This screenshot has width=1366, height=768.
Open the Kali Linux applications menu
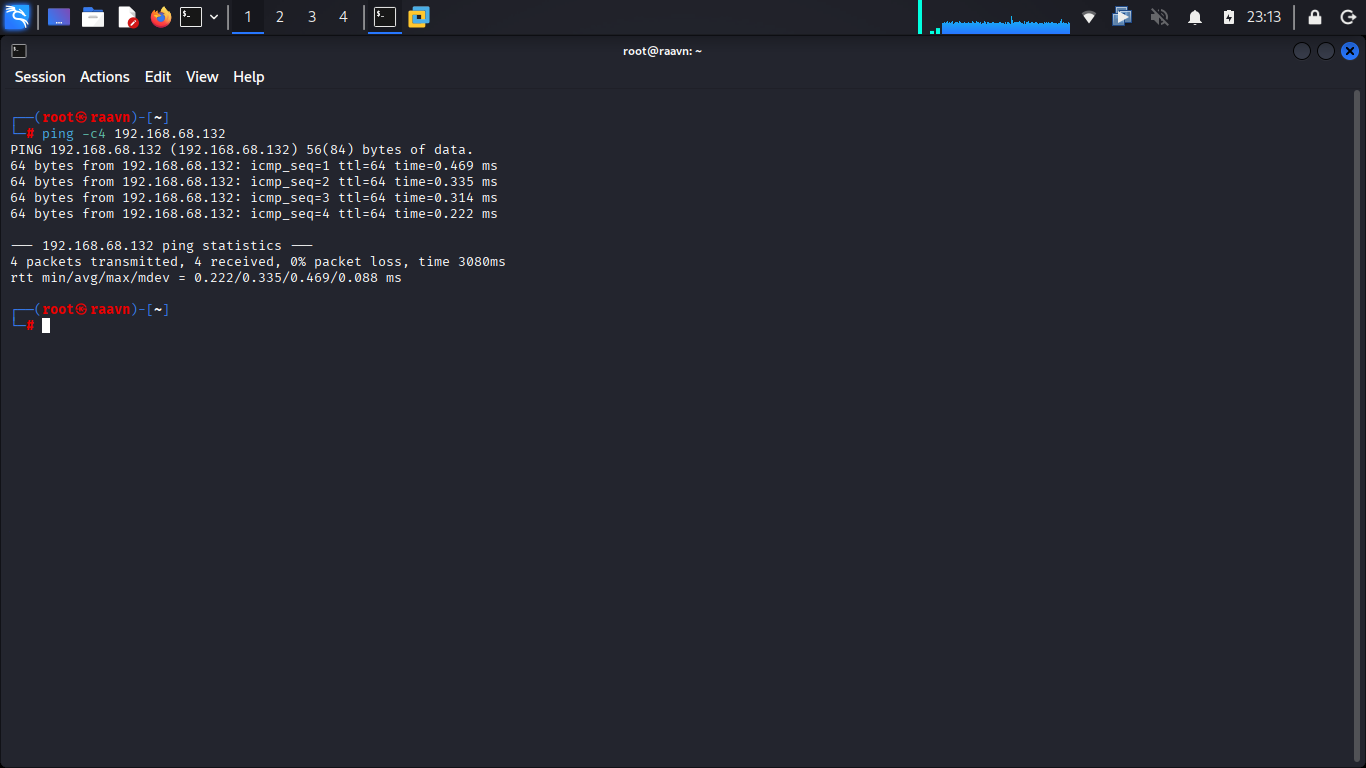(x=17, y=17)
